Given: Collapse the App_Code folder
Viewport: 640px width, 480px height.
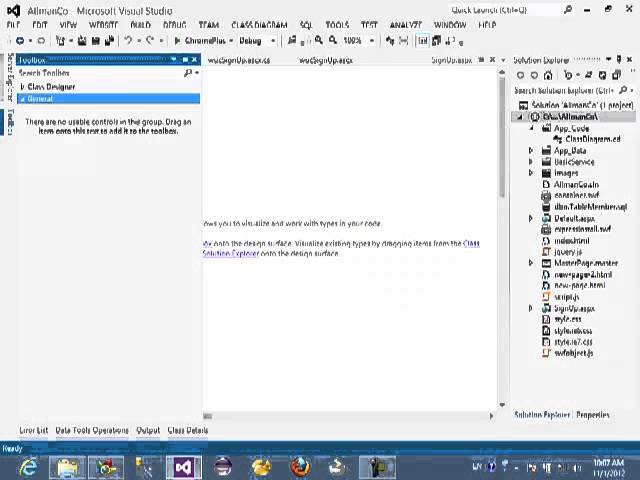Looking at the screenshot, I should point(531,128).
